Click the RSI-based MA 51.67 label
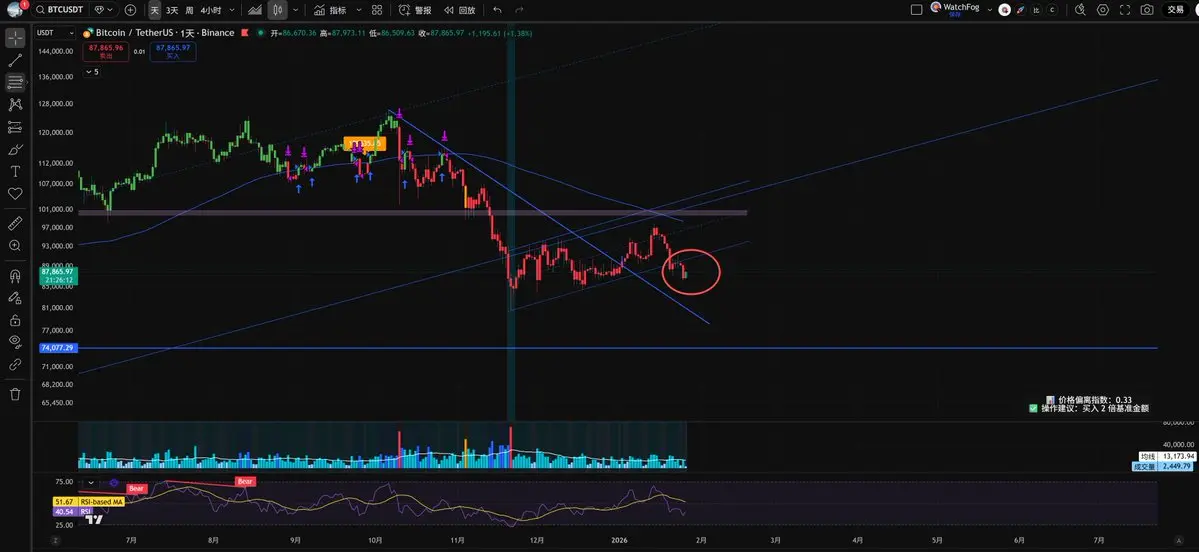The width and height of the screenshot is (1199, 552). 89,502
